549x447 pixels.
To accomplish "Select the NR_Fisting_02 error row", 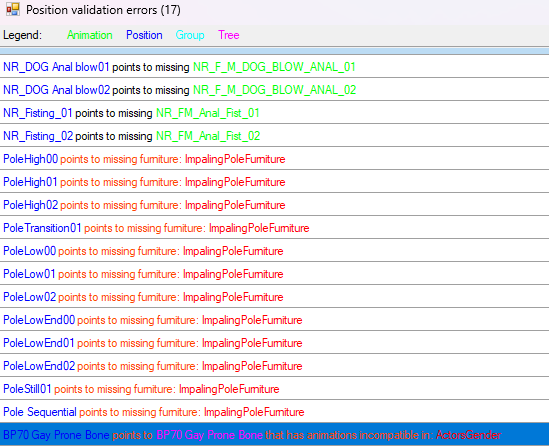I will (x=274, y=136).
